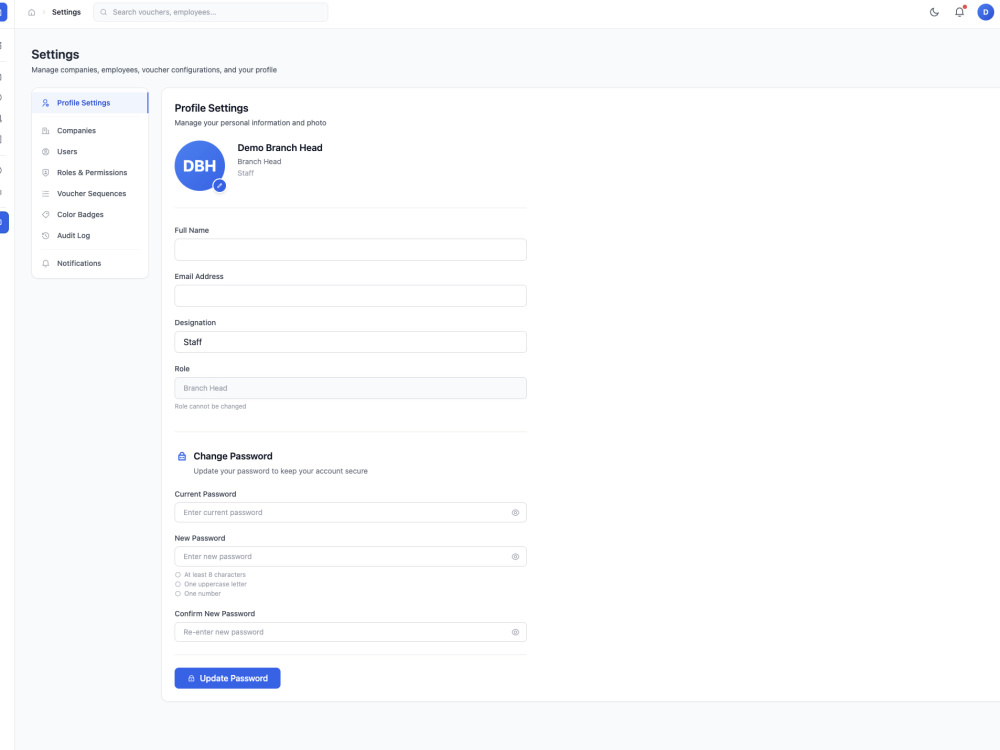The image size is (1000, 750).
Task: Click the Companies building icon
Action: coord(45,131)
